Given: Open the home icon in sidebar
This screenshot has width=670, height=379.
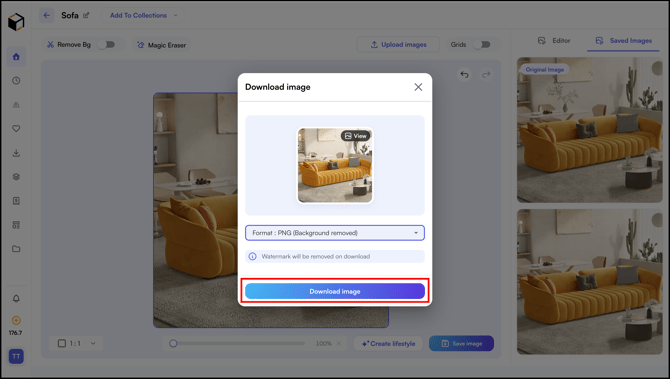Looking at the screenshot, I should tap(16, 56).
